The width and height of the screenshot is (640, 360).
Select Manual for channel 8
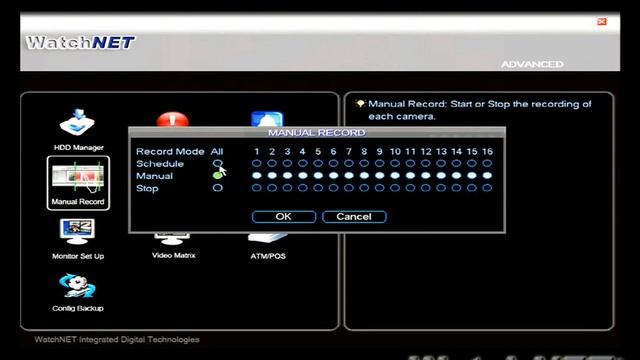pyautogui.click(x=364, y=176)
